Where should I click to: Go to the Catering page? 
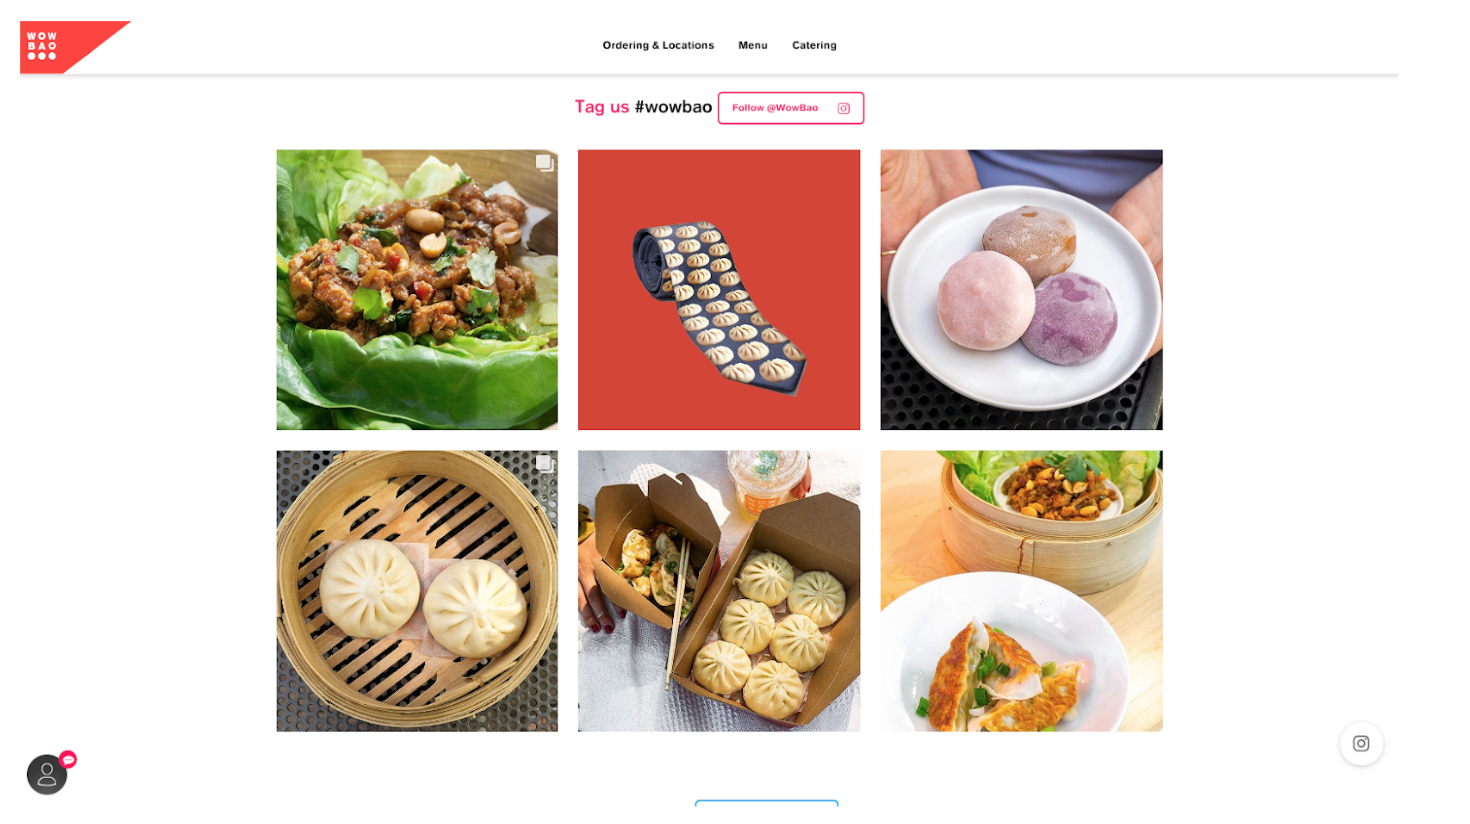[x=814, y=45]
